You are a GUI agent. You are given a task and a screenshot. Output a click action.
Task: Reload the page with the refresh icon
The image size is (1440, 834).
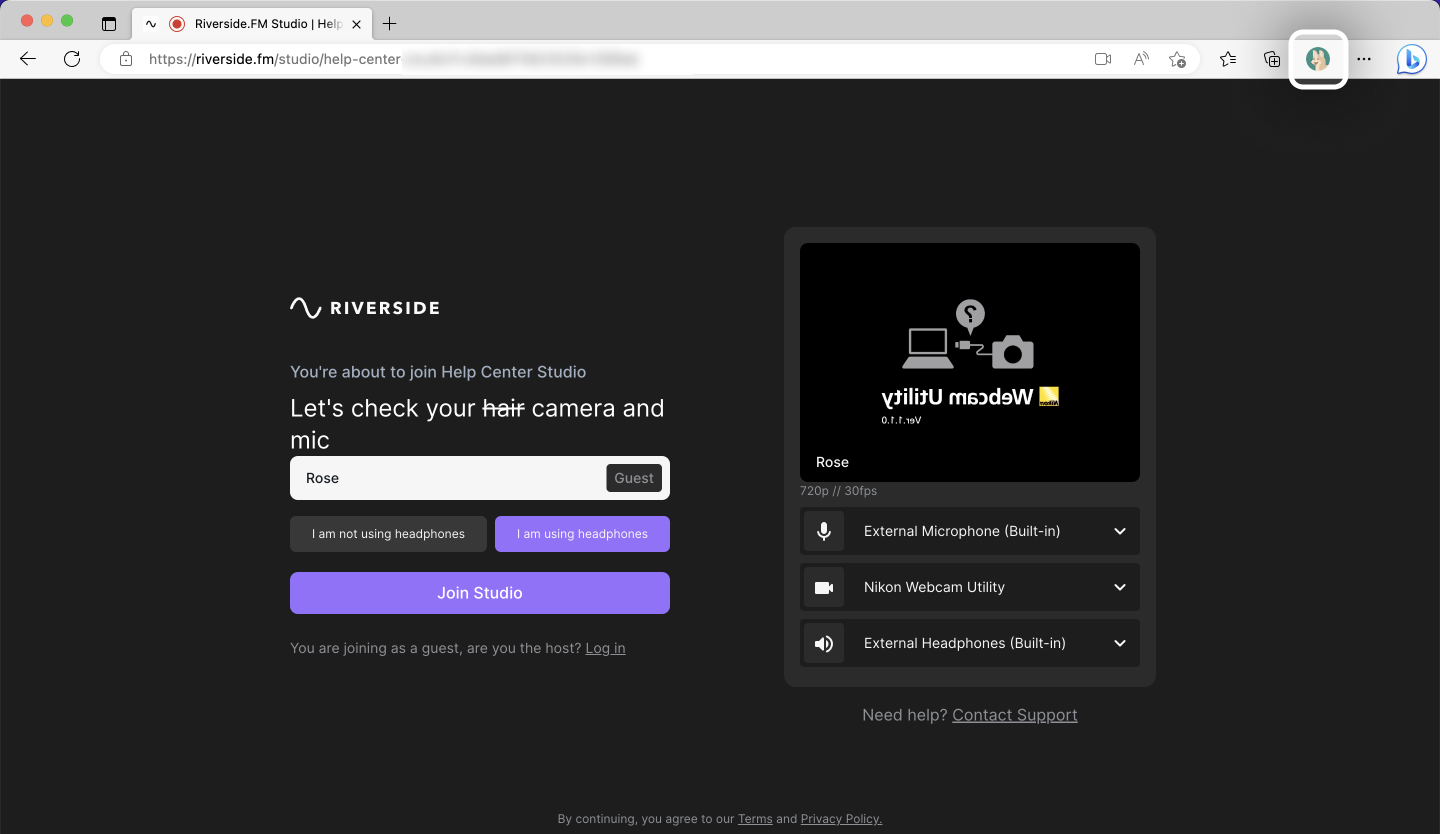click(72, 59)
